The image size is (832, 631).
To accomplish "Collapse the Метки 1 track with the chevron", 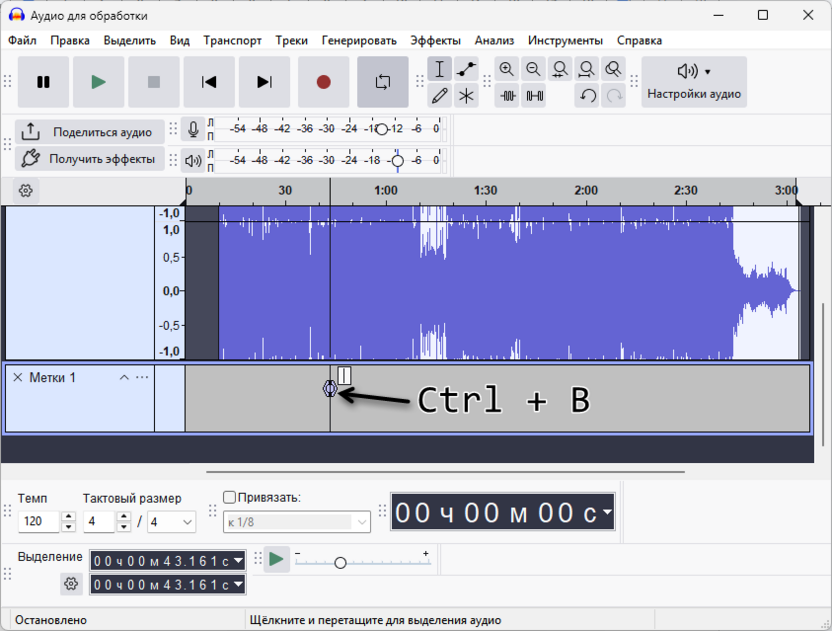I will [124, 377].
